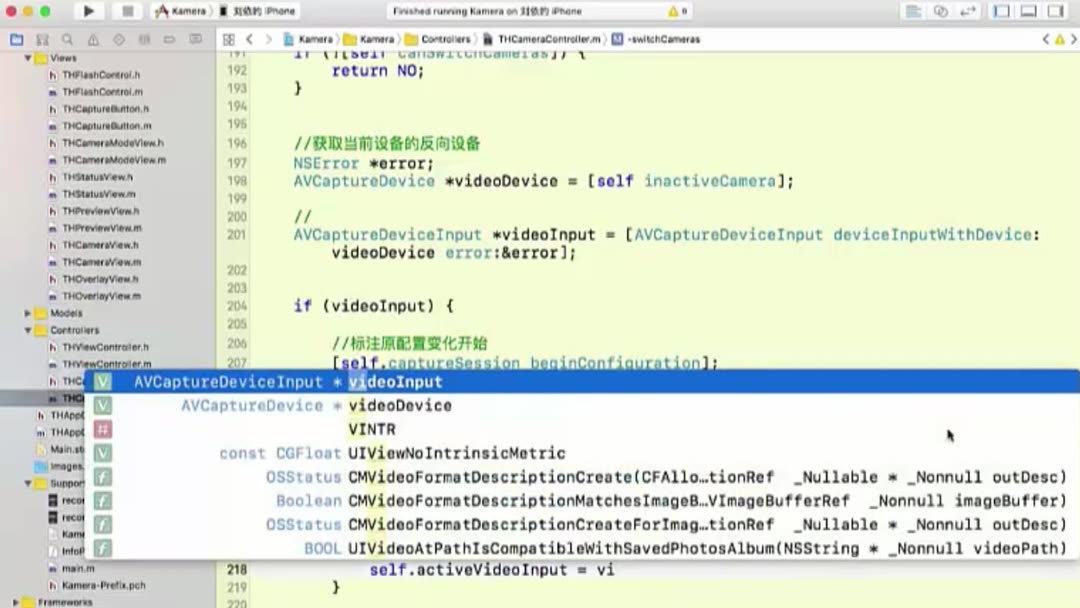Image resolution: width=1080 pixels, height=608 pixels.
Task: Open the Find navigator magnifying glass
Action: tap(65, 39)
